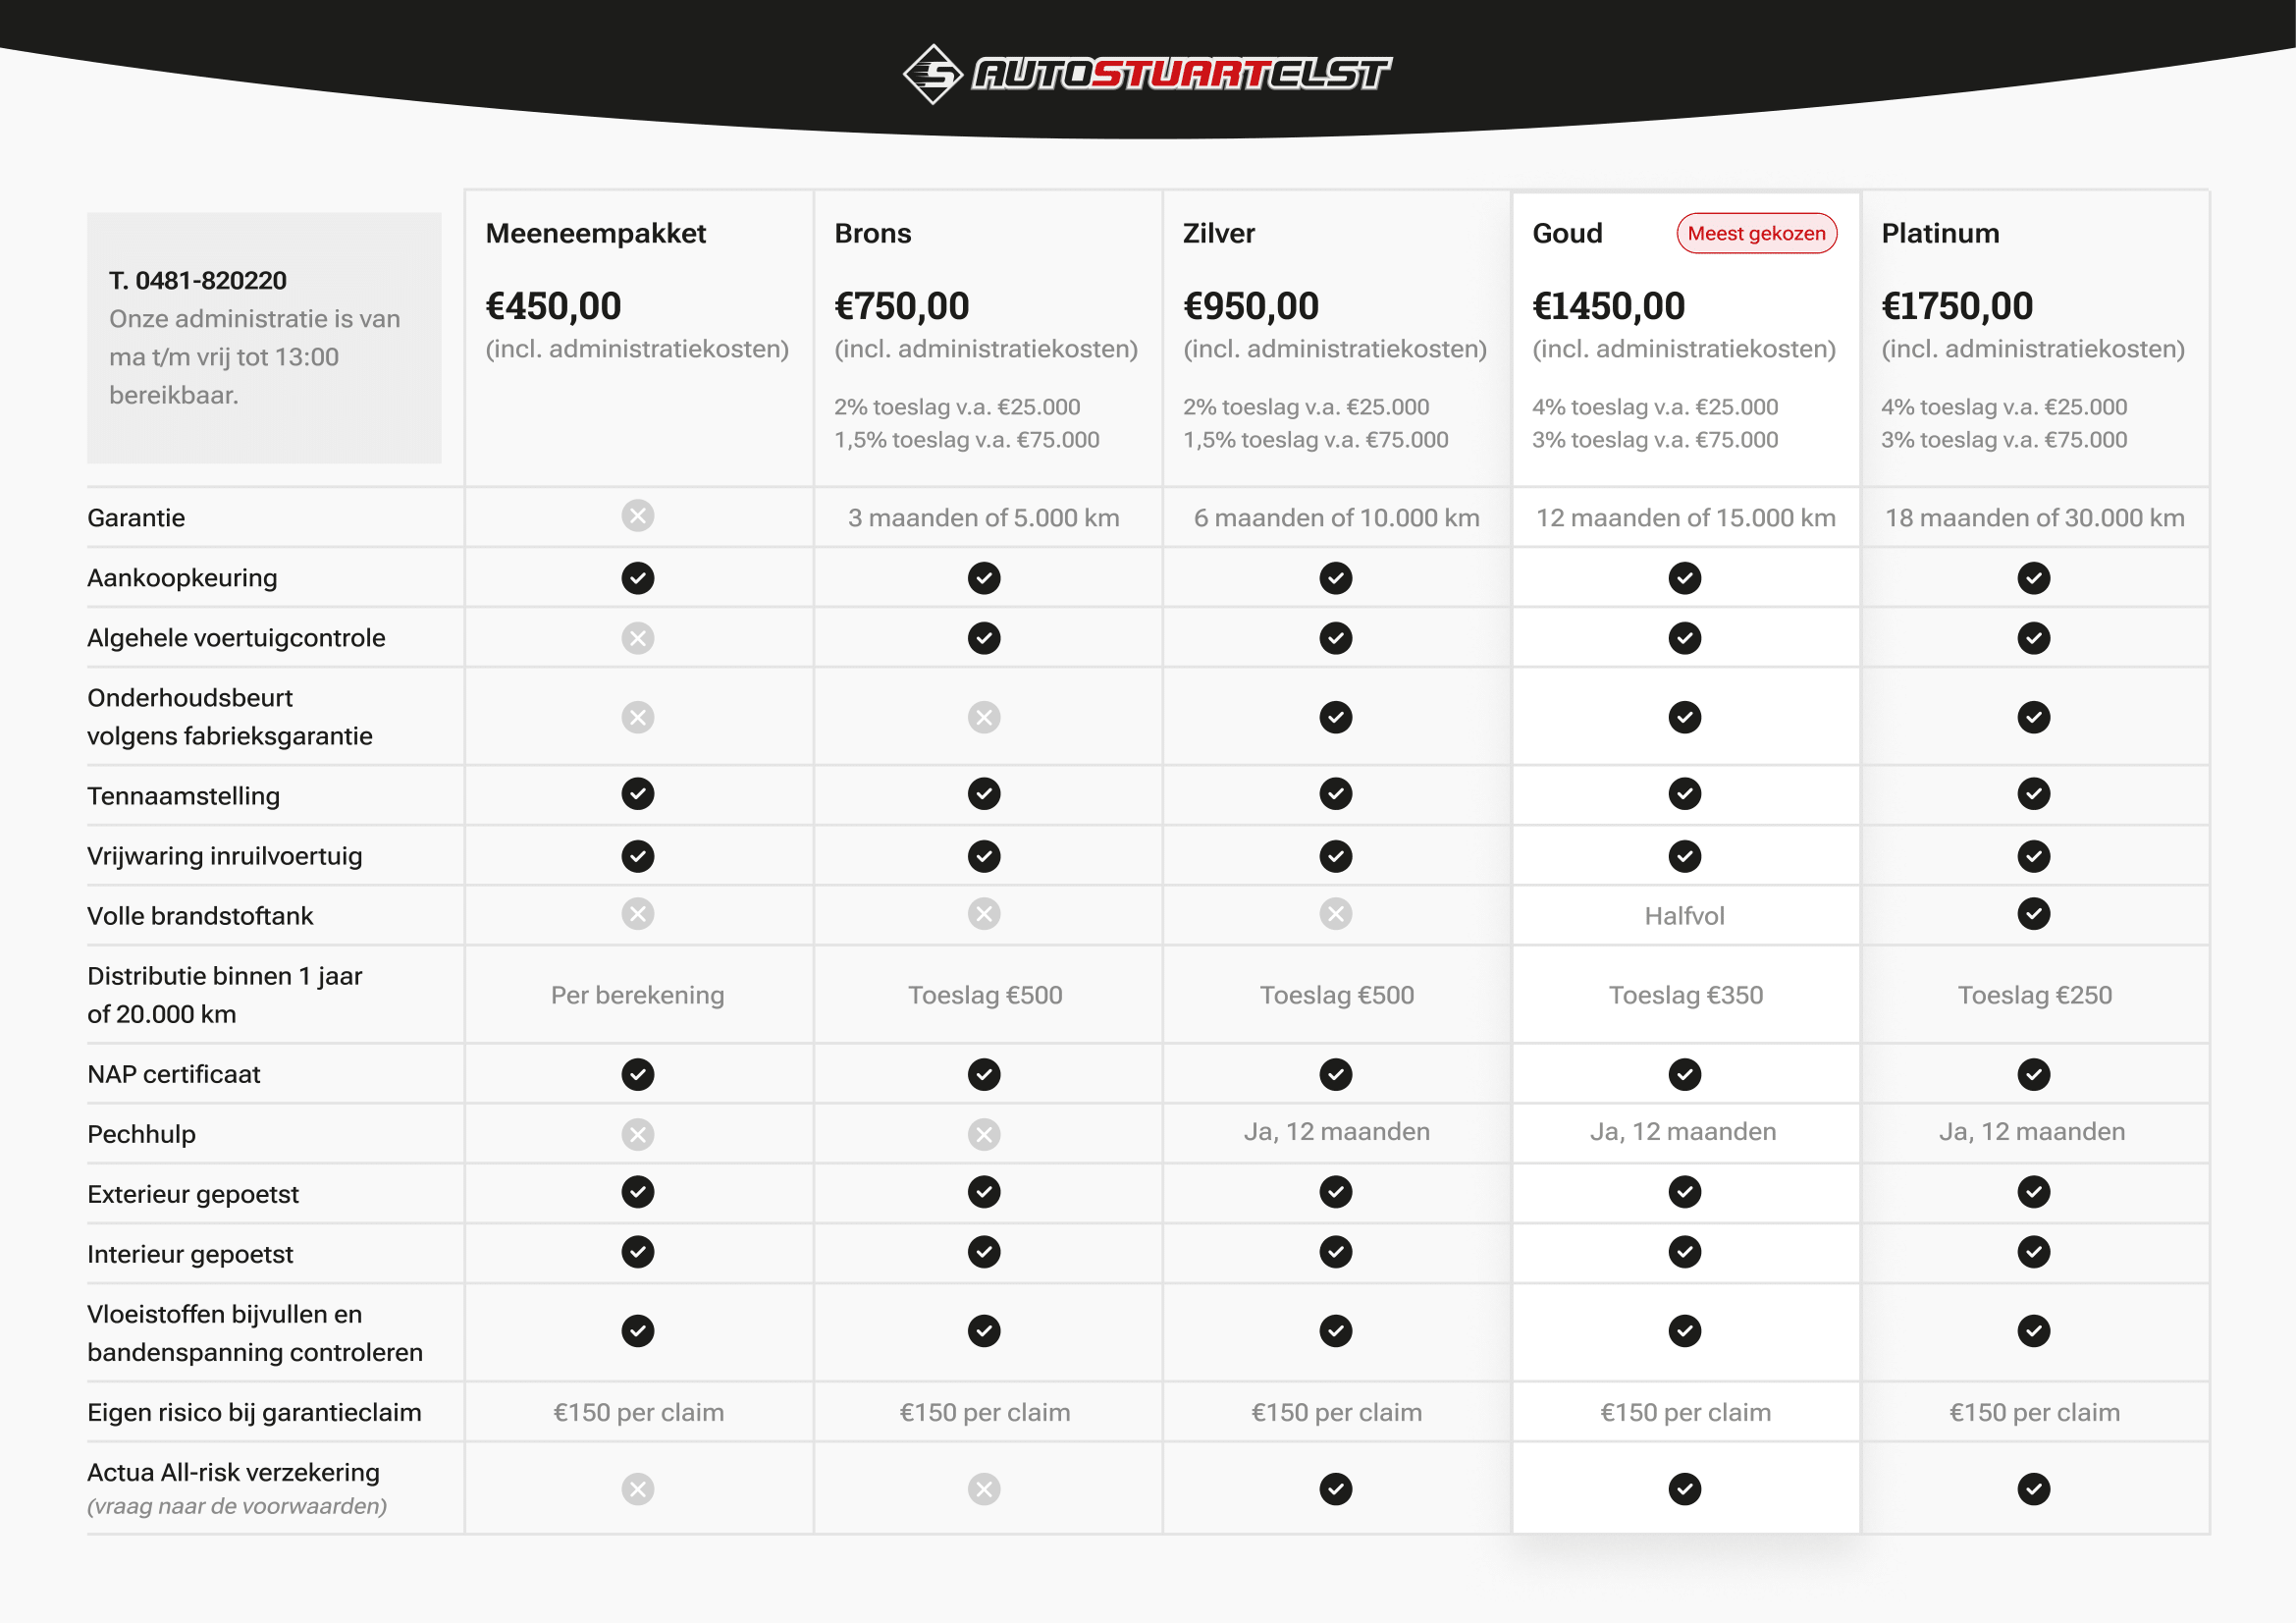Select the Platinum package heading
Viewport: 2296px width, 1623px height.
(x=1940, y=233)
